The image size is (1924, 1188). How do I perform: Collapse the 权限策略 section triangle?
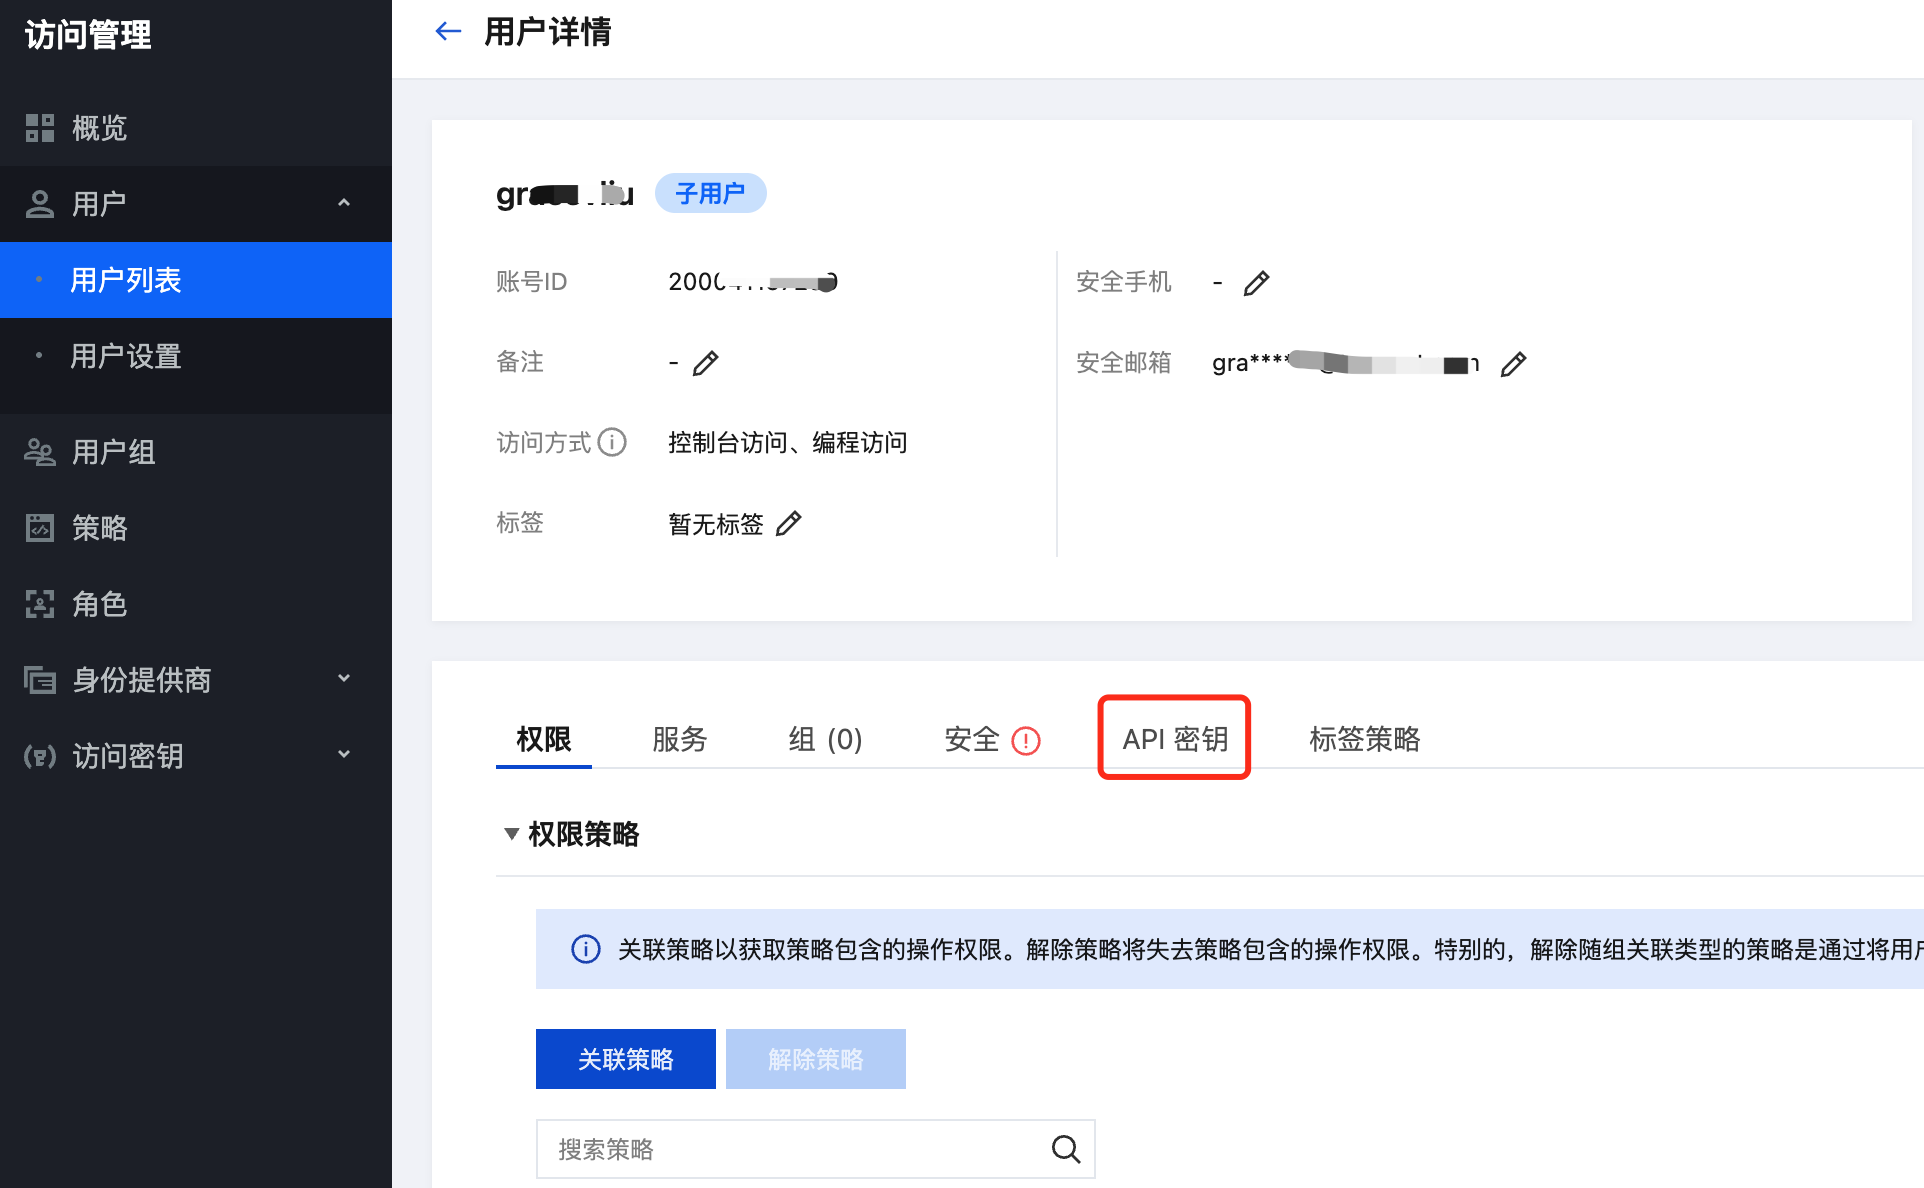[511, 834]
